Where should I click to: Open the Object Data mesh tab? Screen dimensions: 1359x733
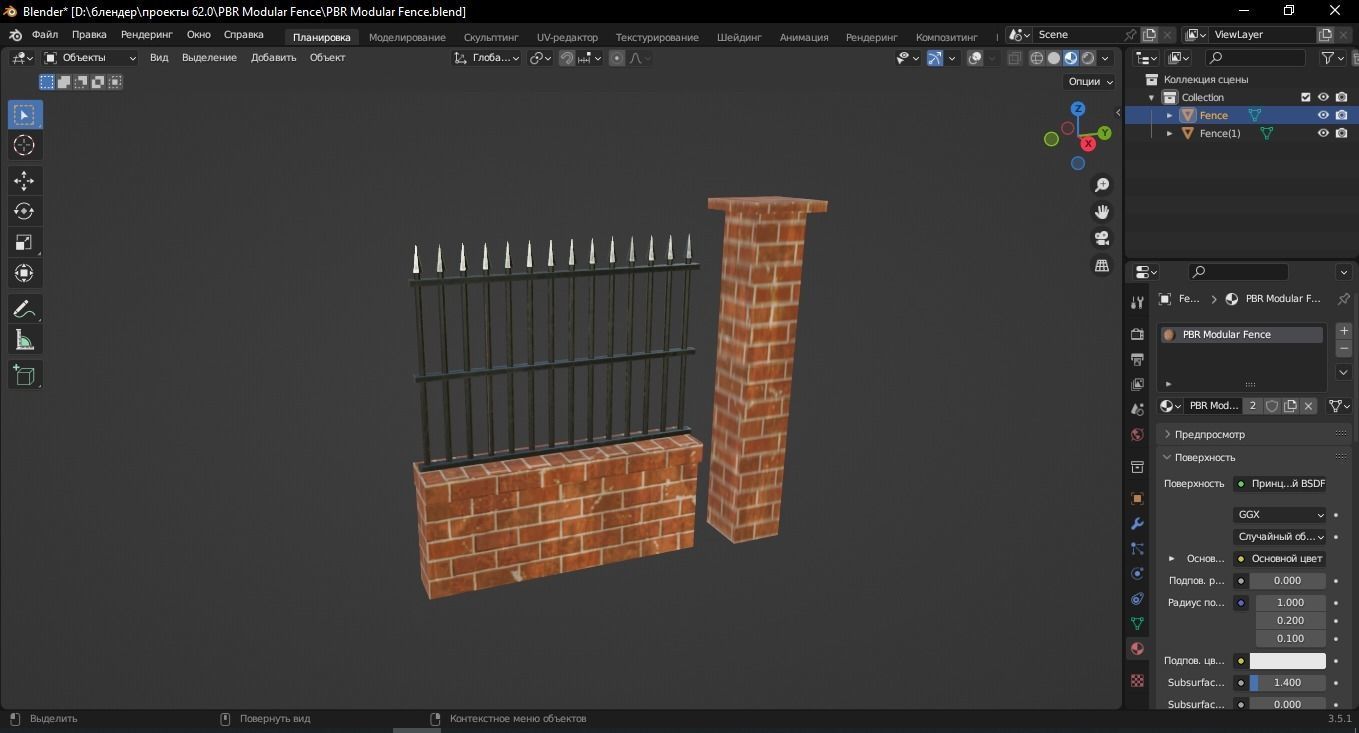tap(1137, 623)
